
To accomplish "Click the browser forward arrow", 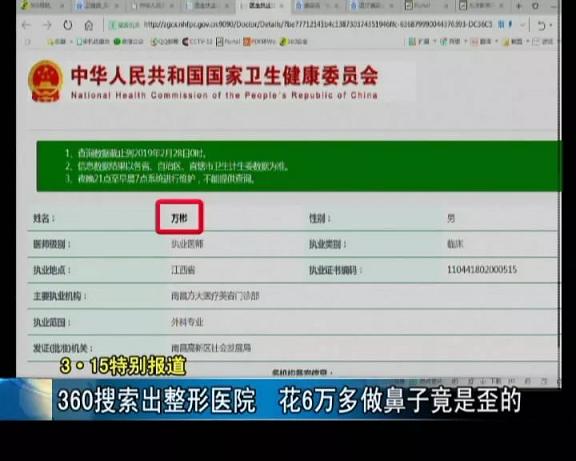I will click(47, 25).
